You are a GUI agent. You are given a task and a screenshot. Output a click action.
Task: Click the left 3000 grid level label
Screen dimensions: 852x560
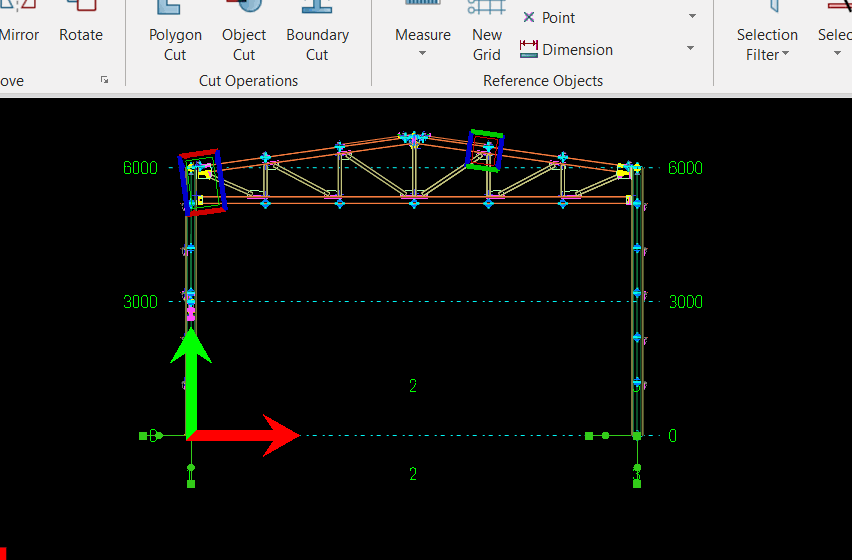[140, 301]
